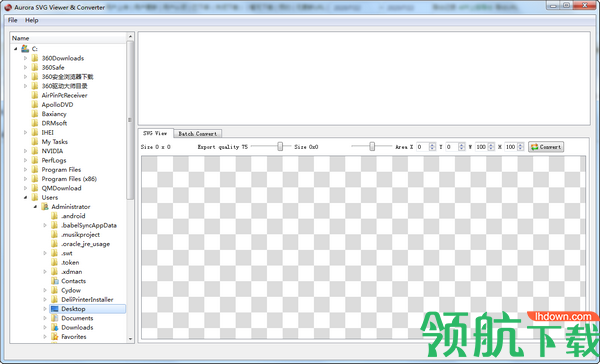600x364 pixels.
Task: Click the Area Y input field
Action: coord(452,147)
